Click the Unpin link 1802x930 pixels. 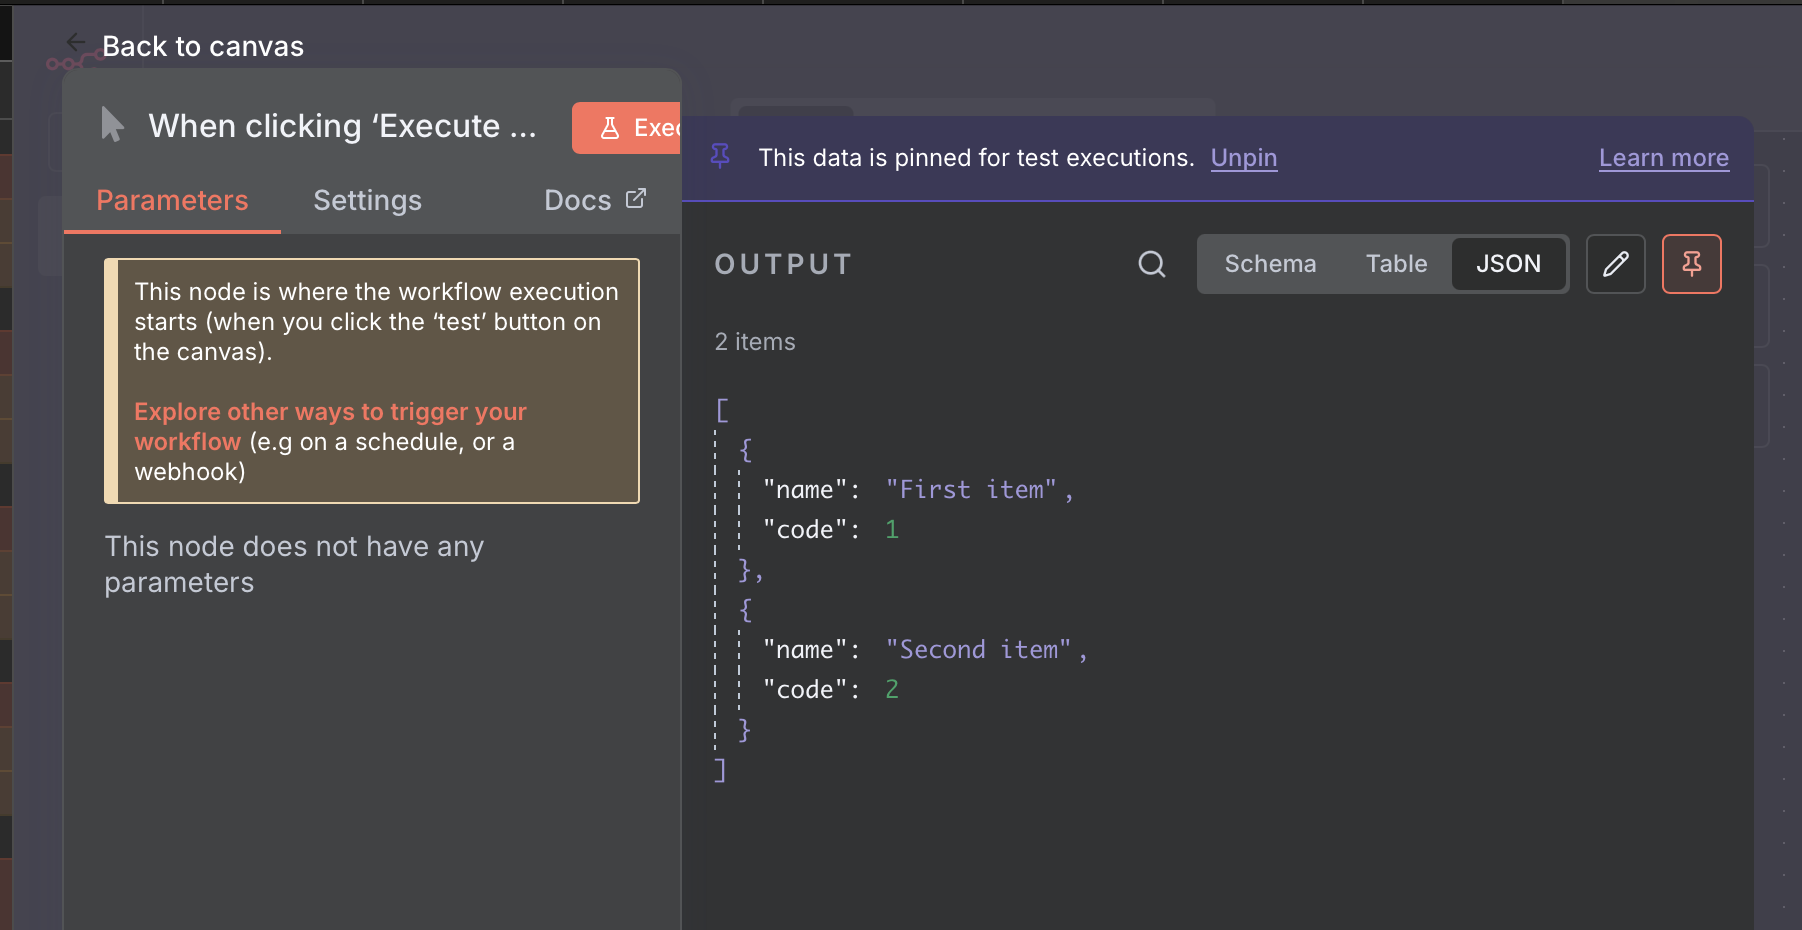[x=1243, y=158]
